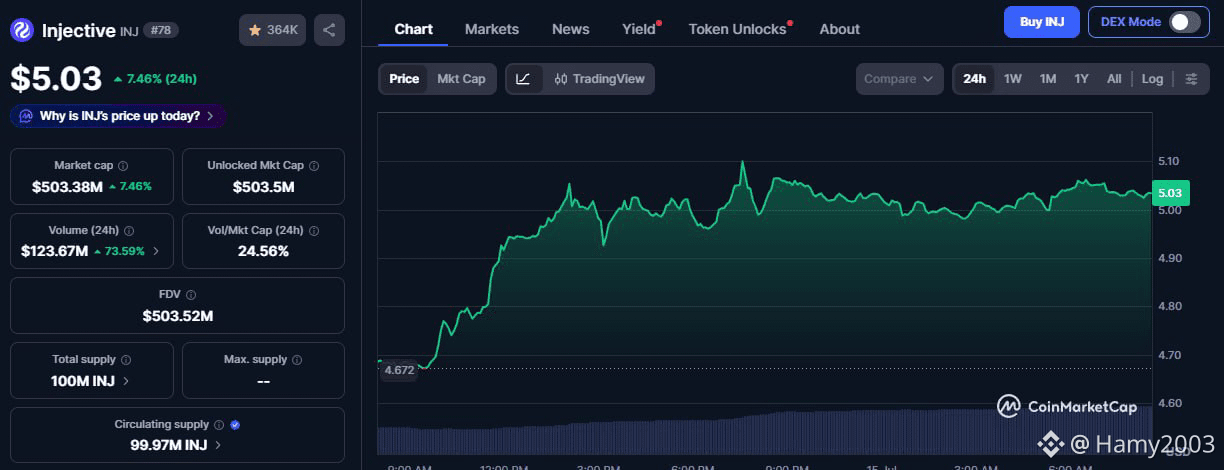Expand Volume (24h) details chevron
The image size is (1224, 470).
click(155, 251)
